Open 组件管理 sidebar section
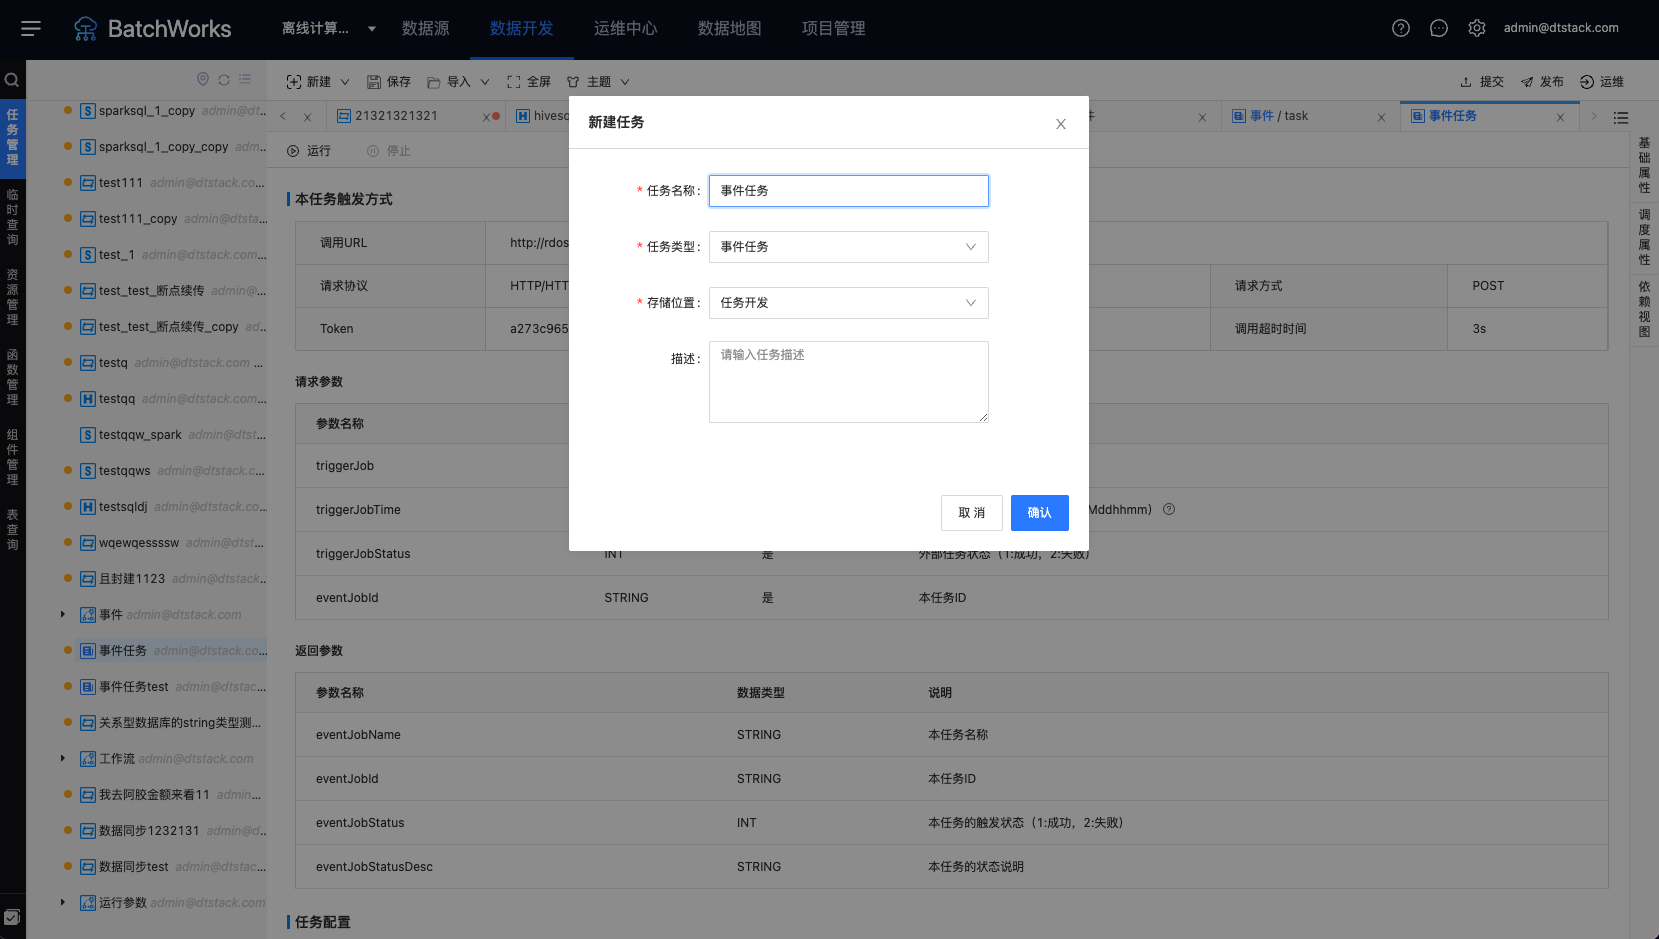Viewport: 1659px width, 939px height. click(12, 457)
